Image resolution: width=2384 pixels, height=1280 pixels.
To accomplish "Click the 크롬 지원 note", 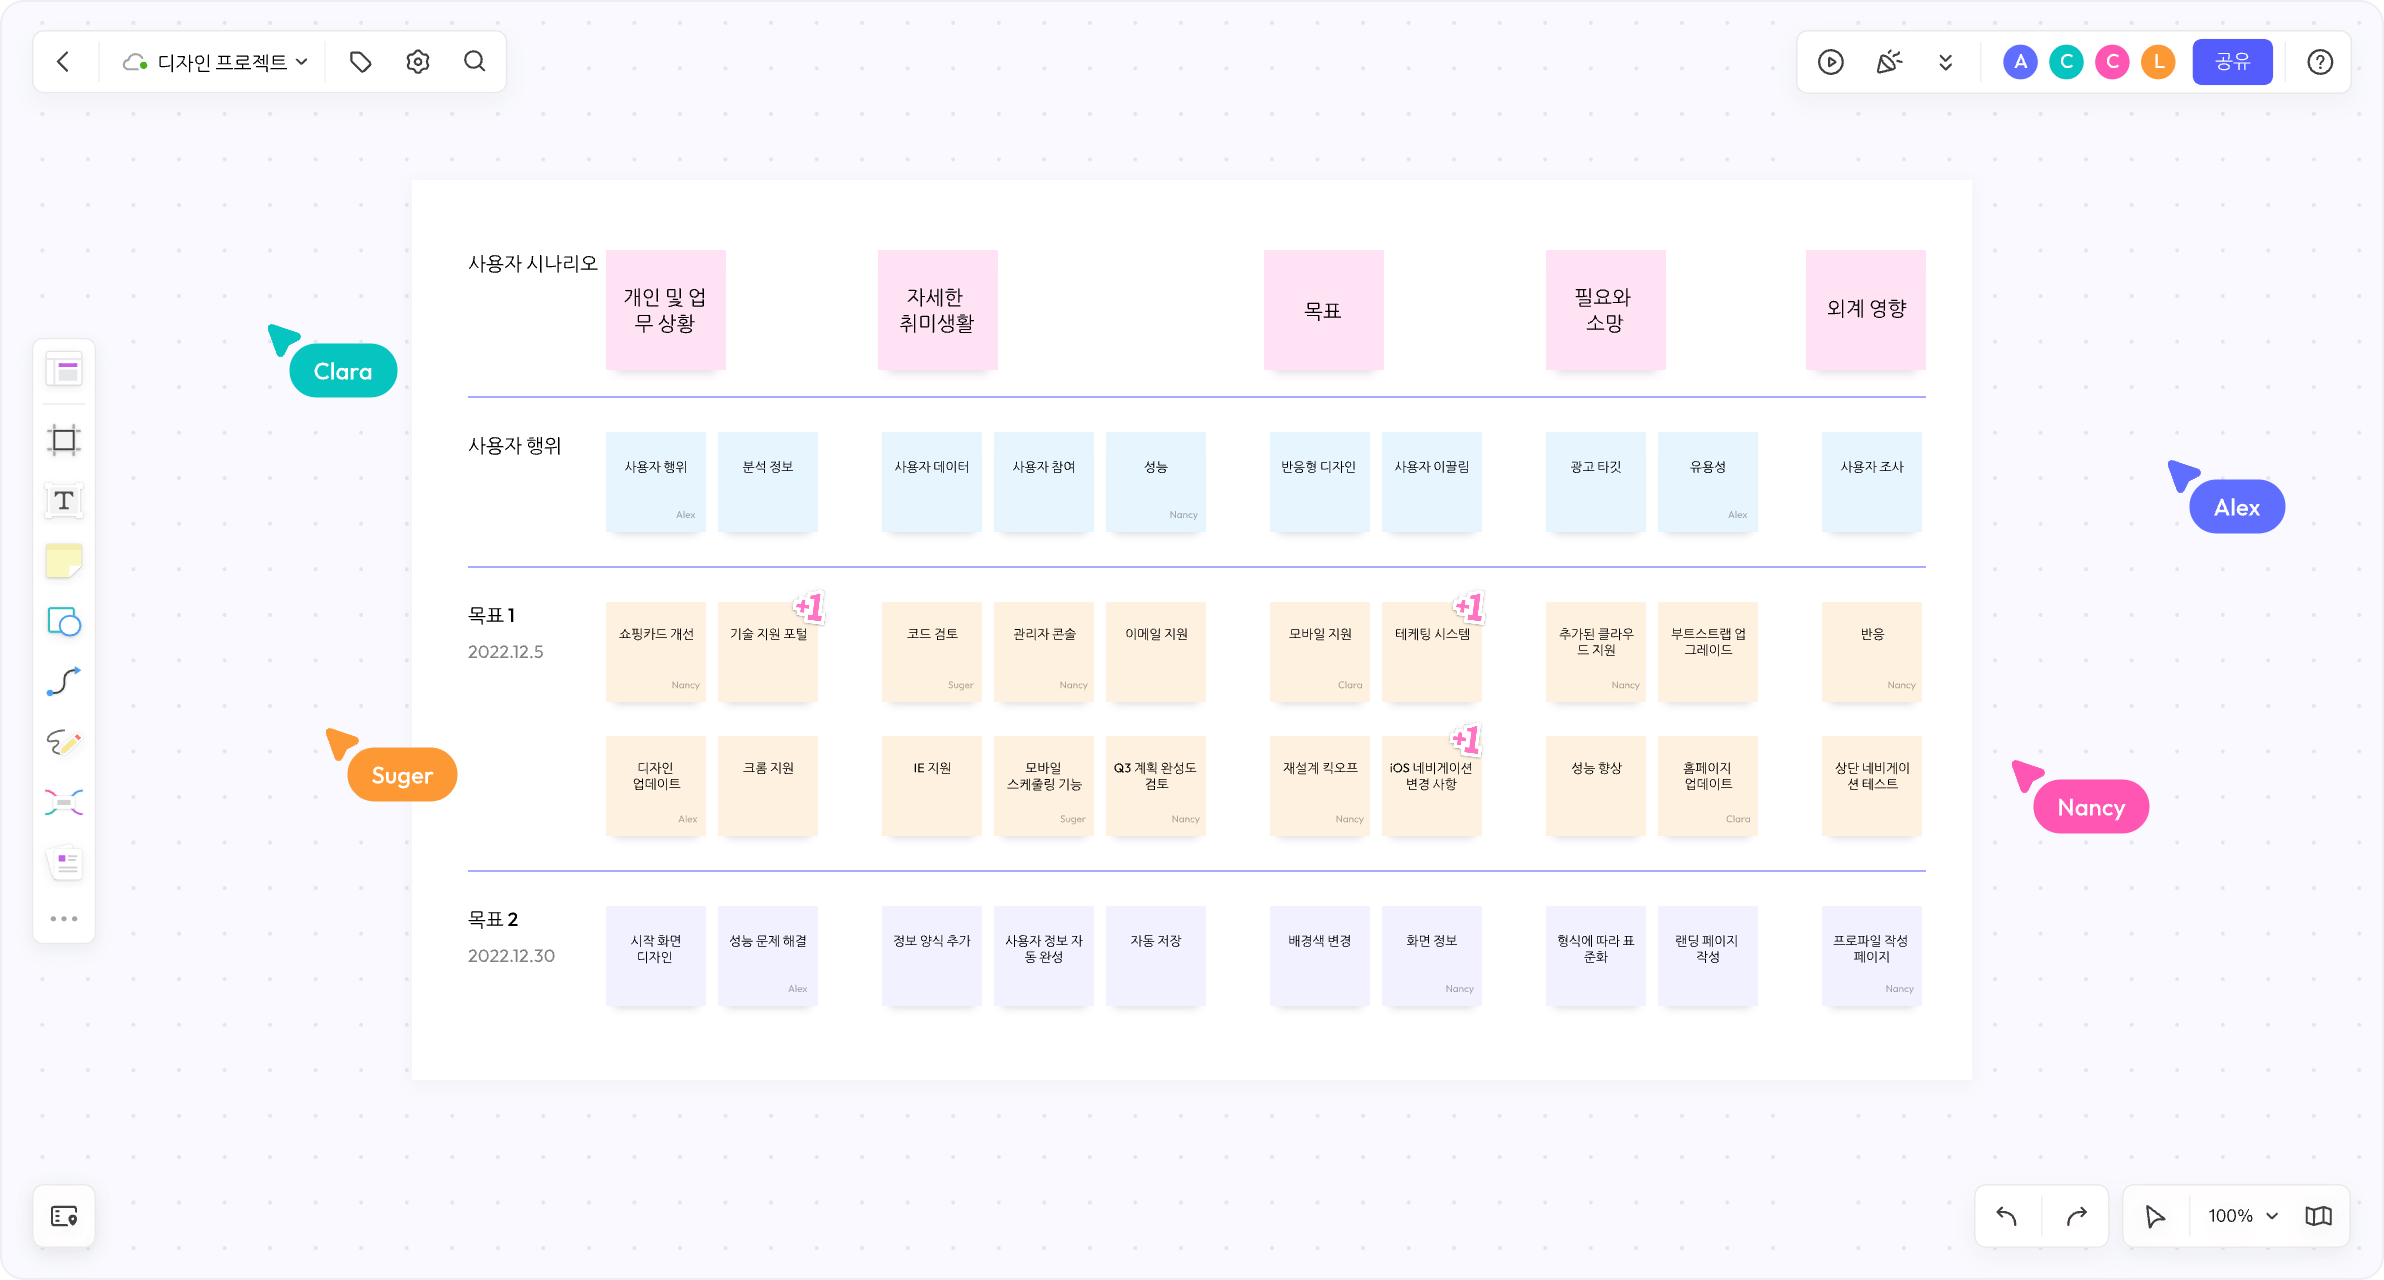I will coord(767,786).
